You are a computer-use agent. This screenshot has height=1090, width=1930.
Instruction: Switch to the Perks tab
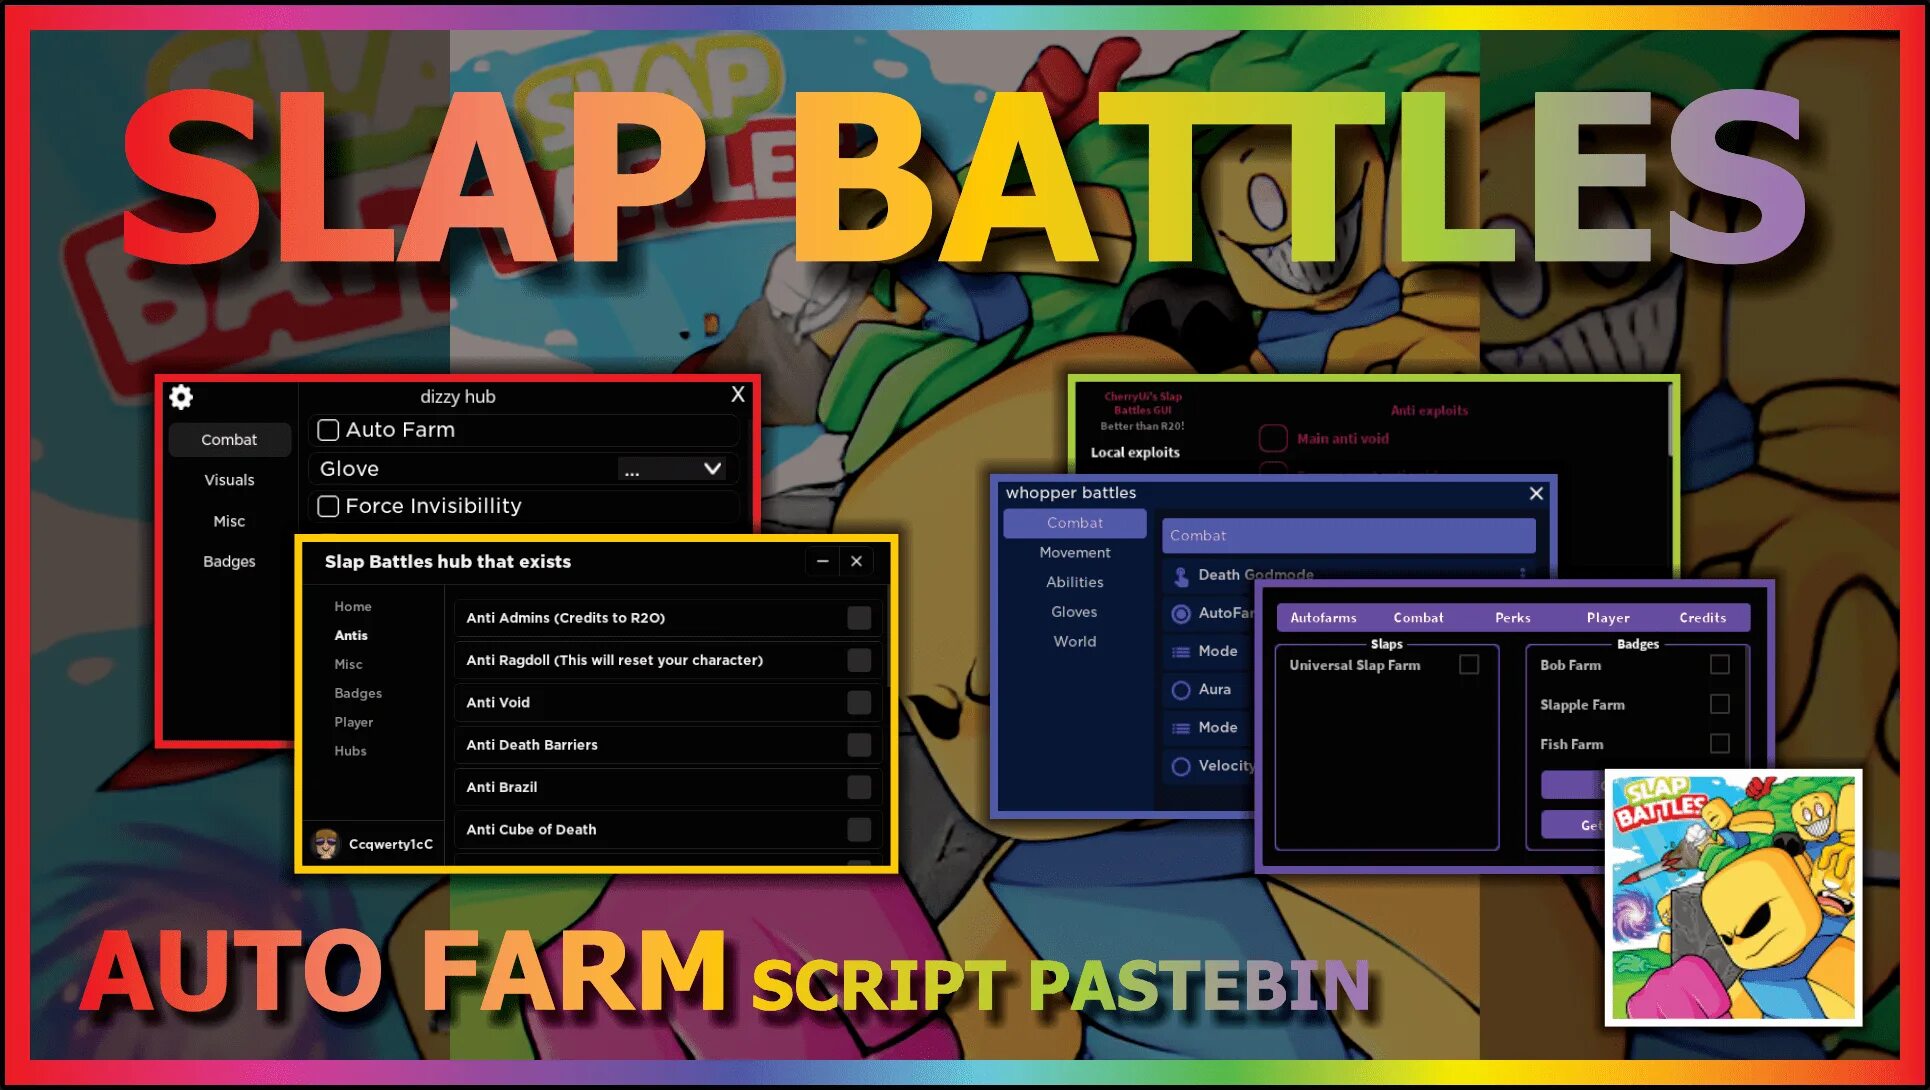(1512, 618)
